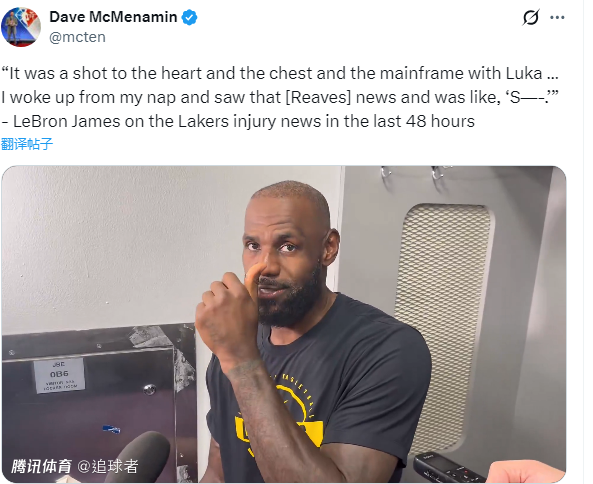The width and height of the screenshot is (593, 484).
Task: Click the Dave McMenamin display name
Action: (113, 17)
